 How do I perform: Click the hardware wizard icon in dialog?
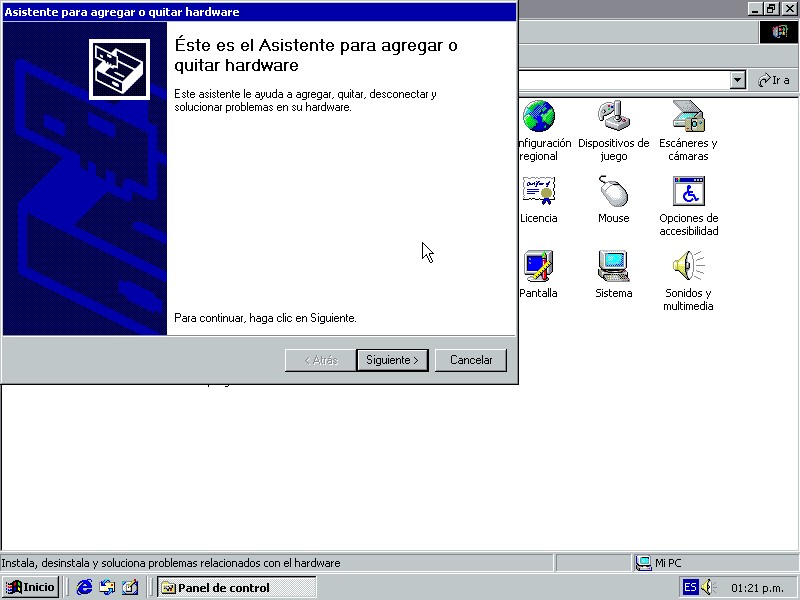tap(119, 69)
